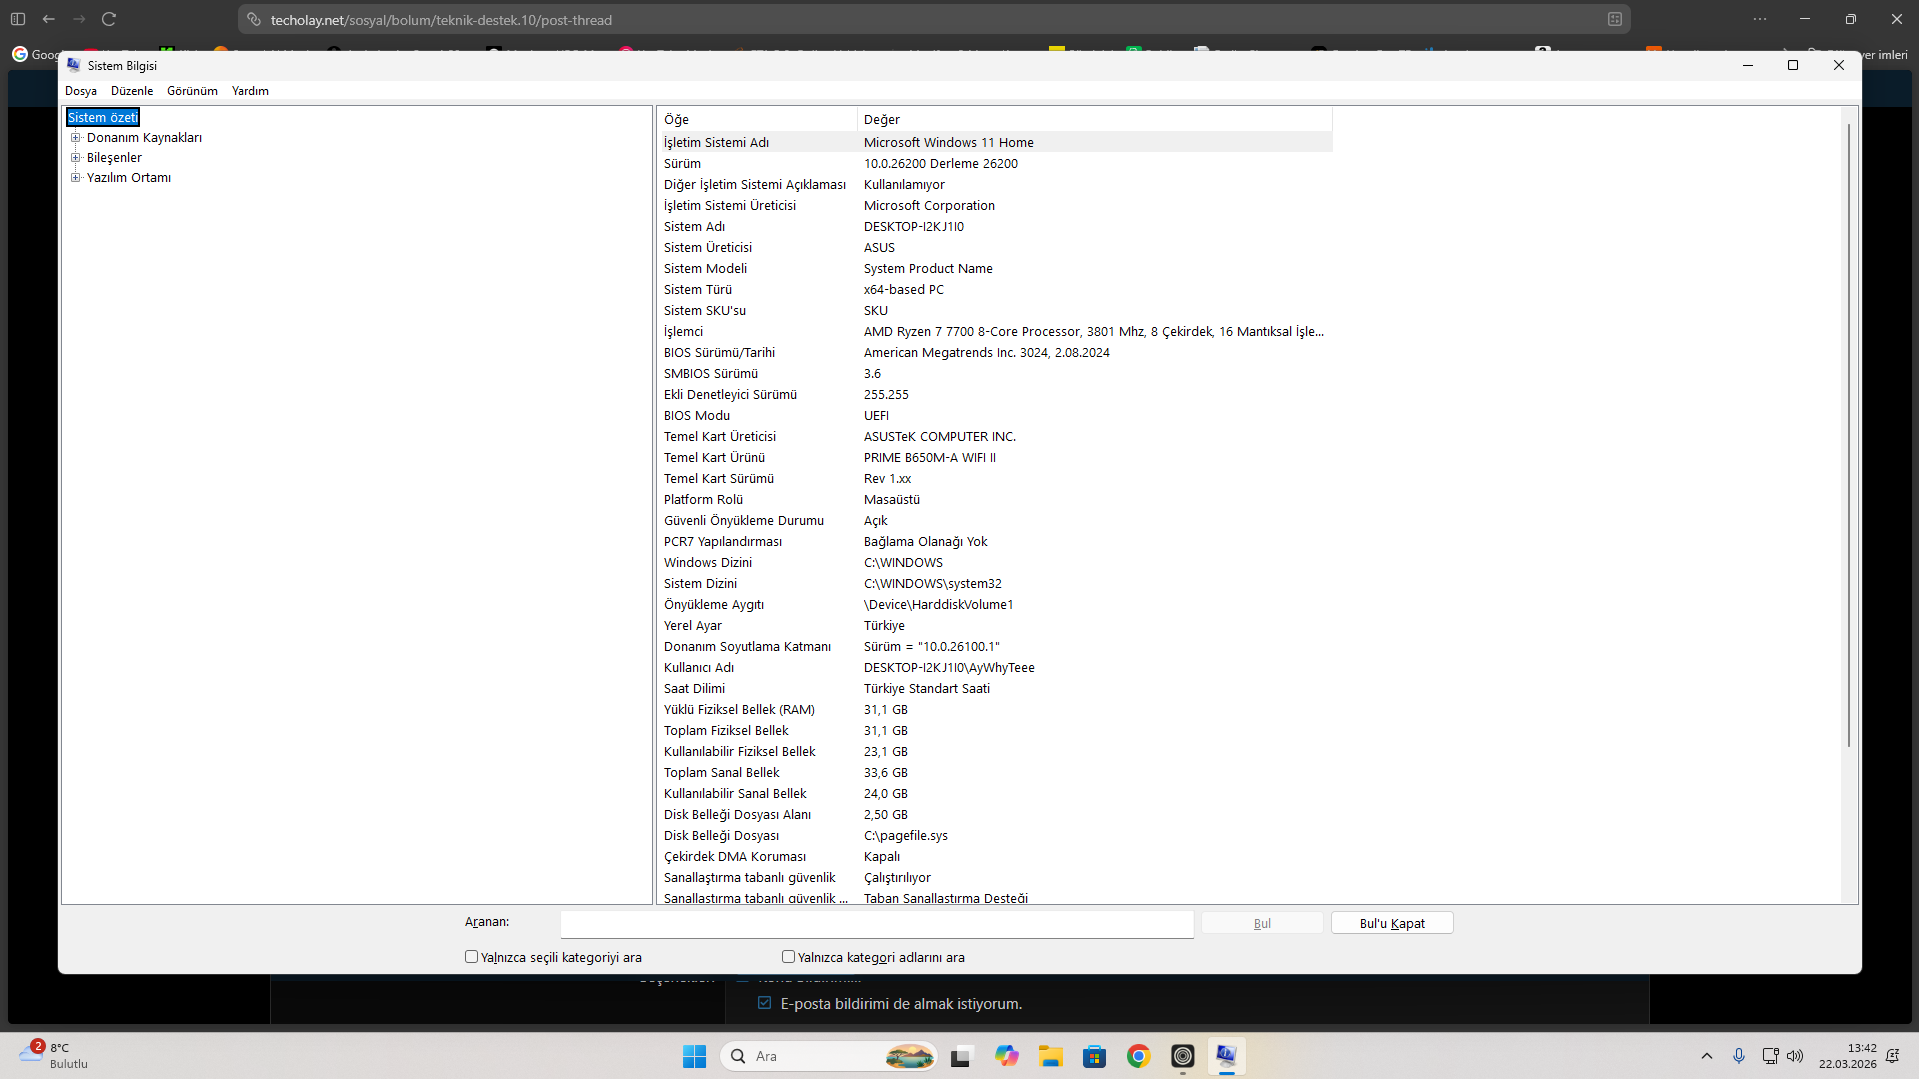Open Google Chrome from the taskbar

click(x=1138, y=1056)
